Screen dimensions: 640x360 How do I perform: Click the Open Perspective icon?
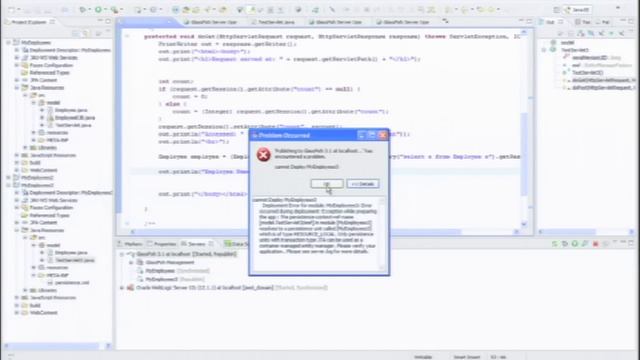557,10
